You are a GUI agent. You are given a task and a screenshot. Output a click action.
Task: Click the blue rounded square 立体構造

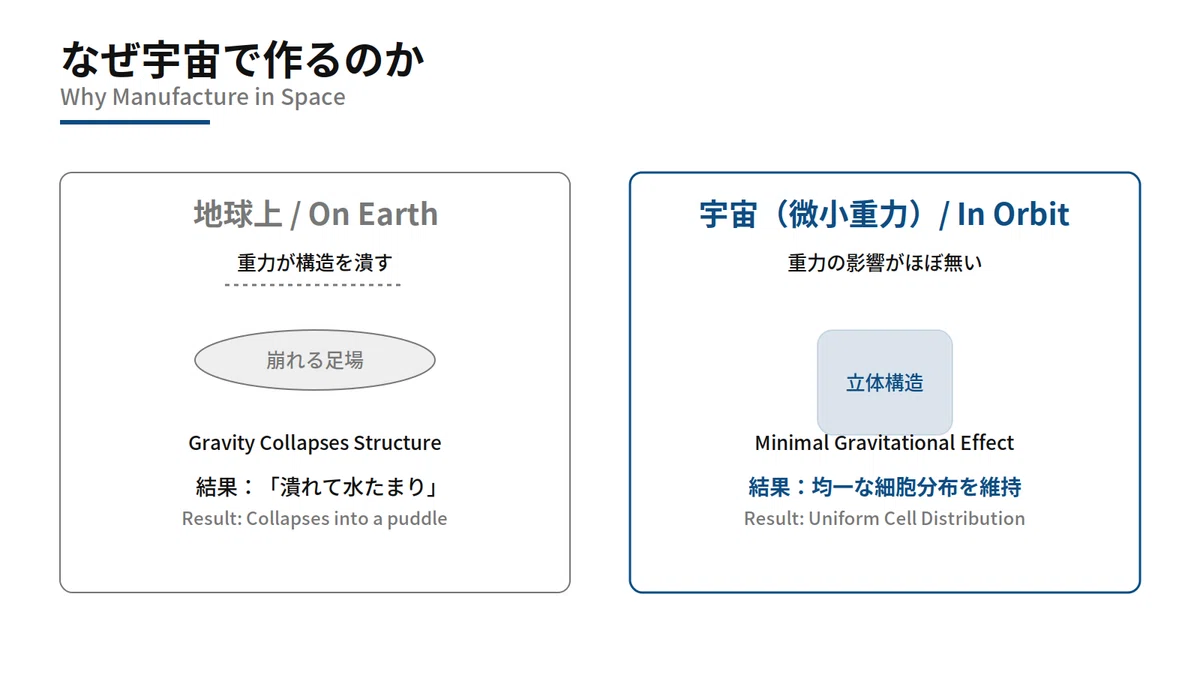tap(885, 383)
